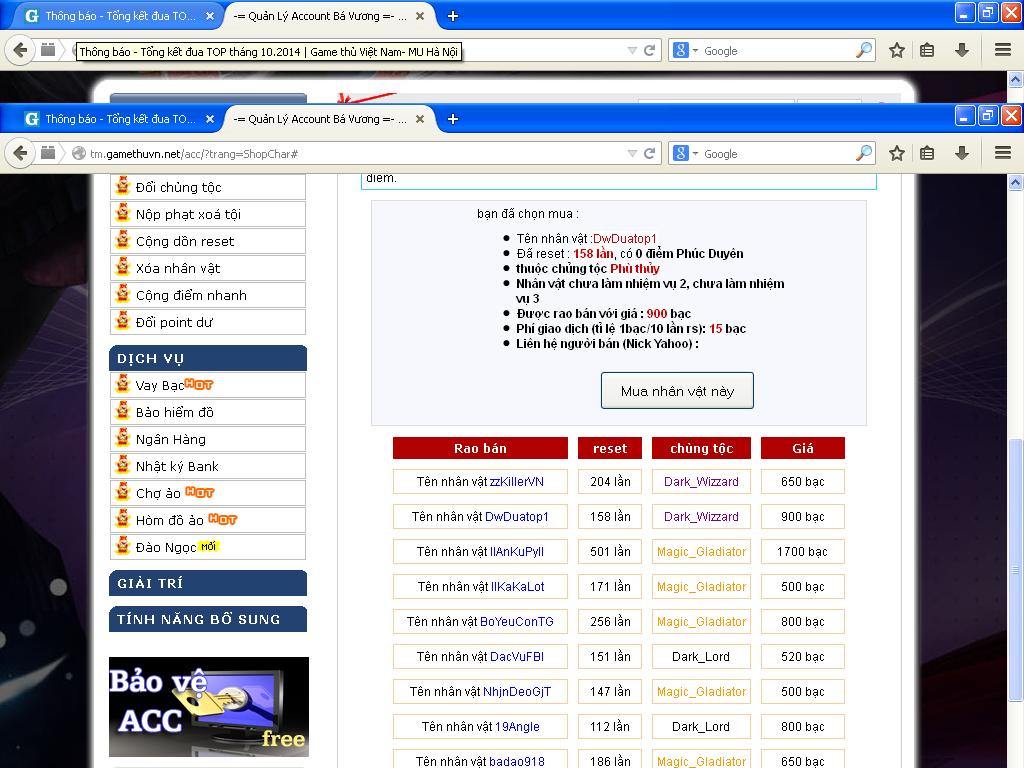Viewport: 1024px width, 768px height.
Task: Click the bookmarks list icon in front toolbar
Action: (928, 153)
